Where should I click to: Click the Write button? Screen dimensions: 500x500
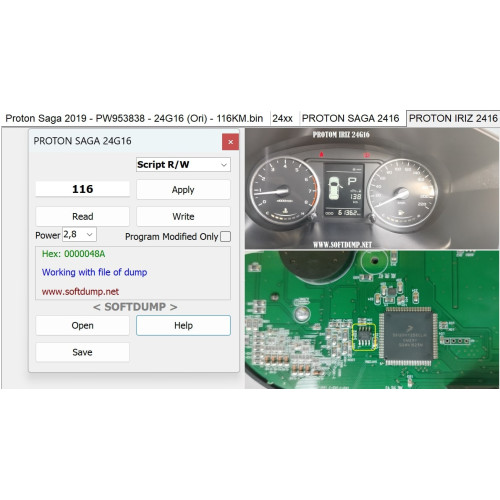pyautogui.click(x=183, y=216)
